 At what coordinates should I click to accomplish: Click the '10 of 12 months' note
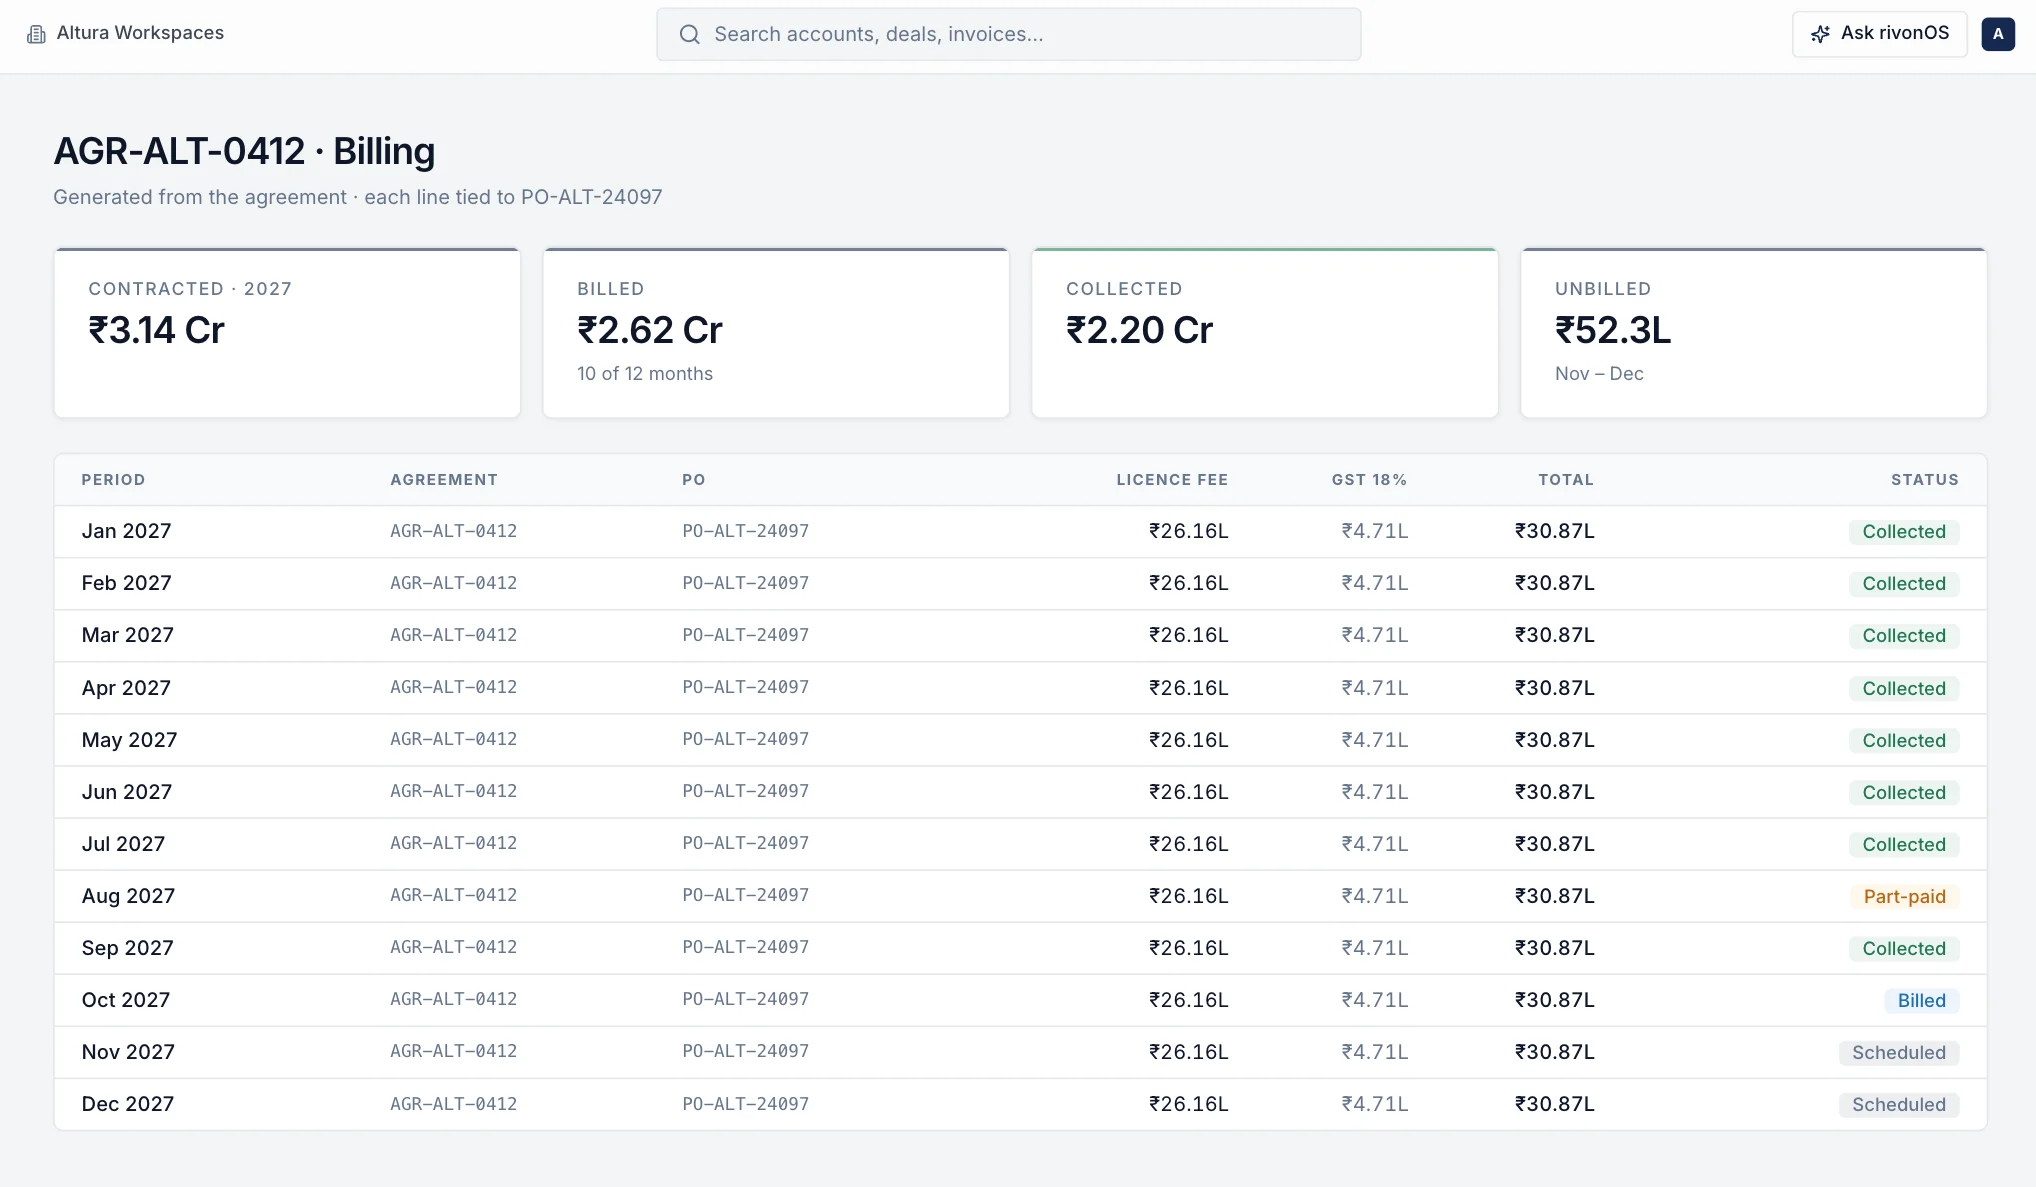click(645, 374)
